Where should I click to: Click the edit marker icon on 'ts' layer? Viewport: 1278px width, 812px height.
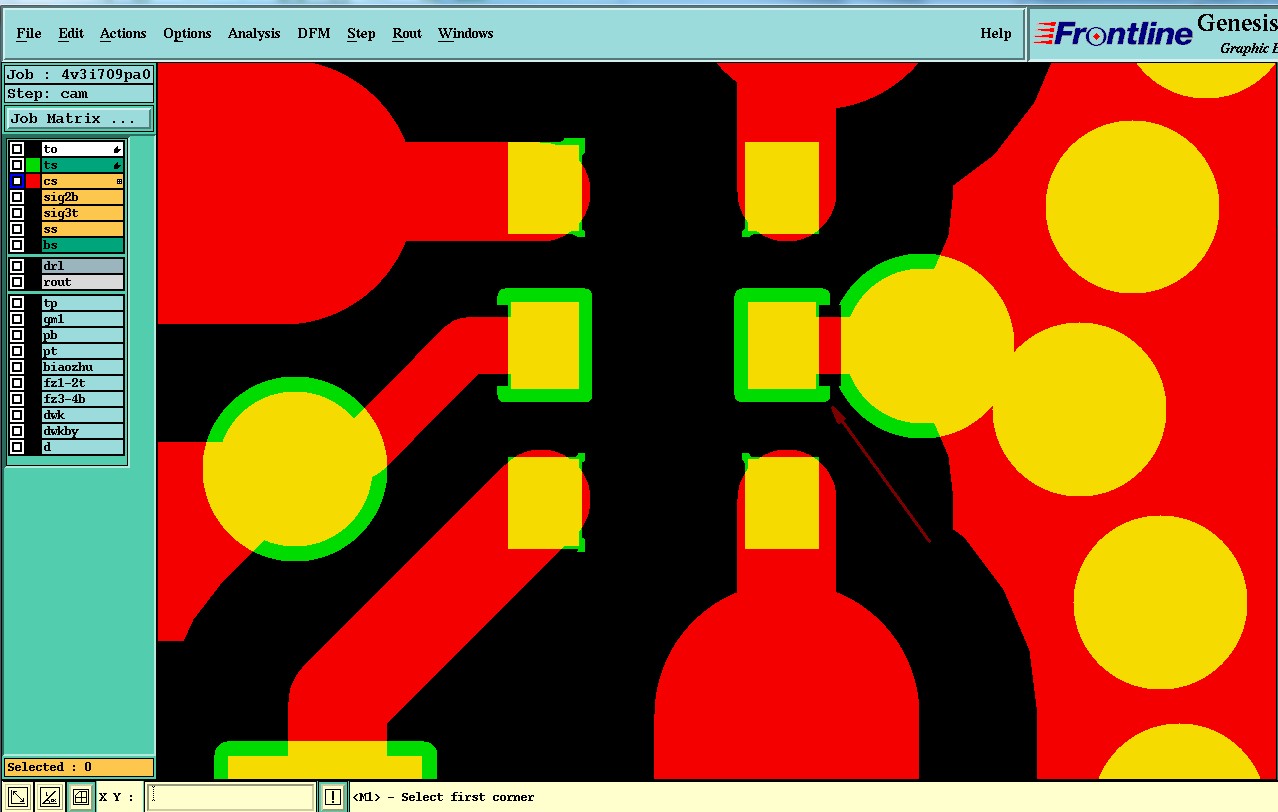(x=117, y=165)
